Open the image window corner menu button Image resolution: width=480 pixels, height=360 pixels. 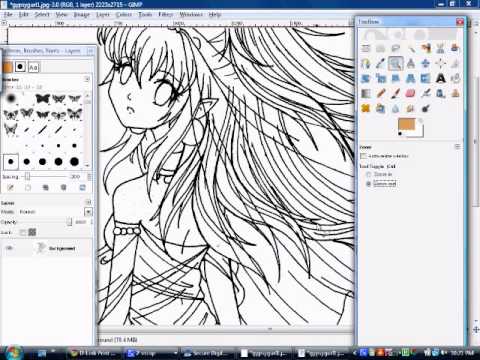pos(4,23)
